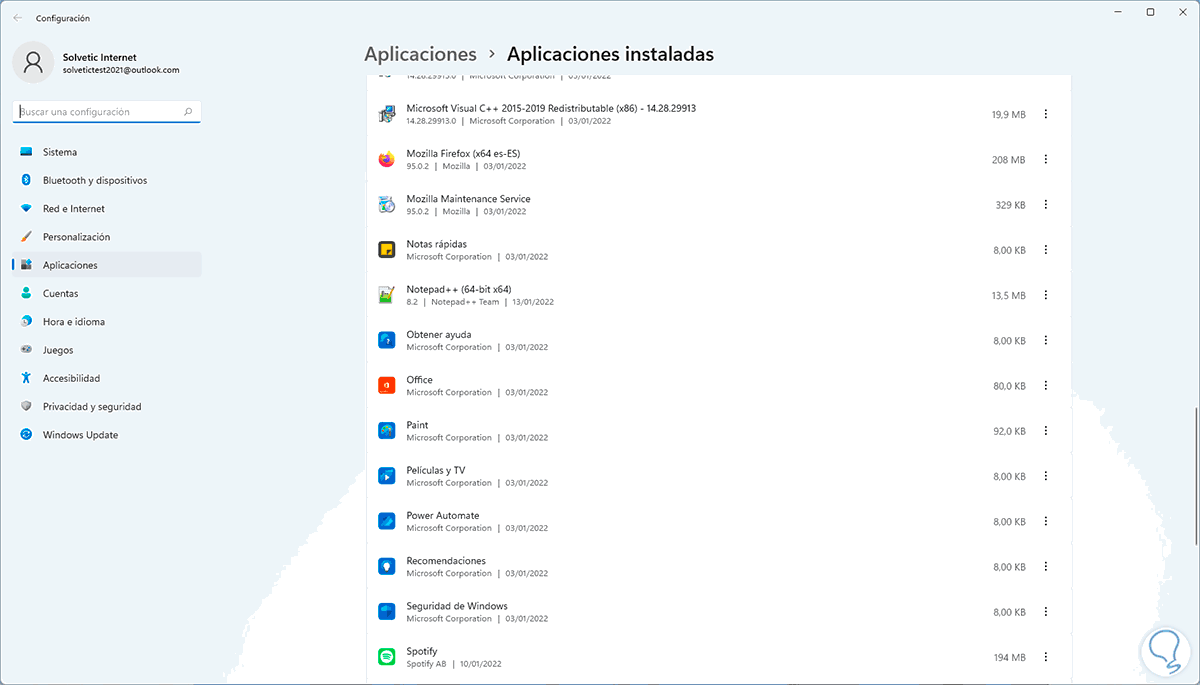Open the Cuentas section
Viewport: 1200px width, 685px height.
pos(107,294)
